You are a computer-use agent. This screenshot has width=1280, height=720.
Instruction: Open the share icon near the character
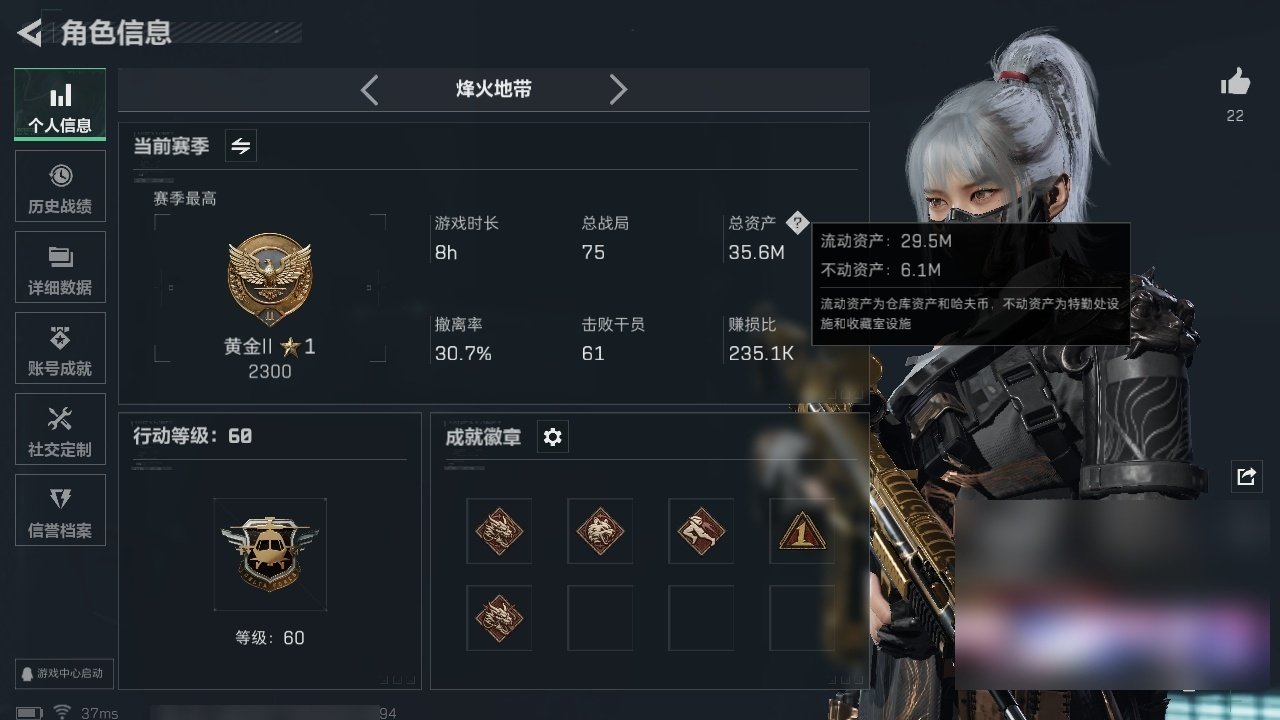pos(1246,477)
